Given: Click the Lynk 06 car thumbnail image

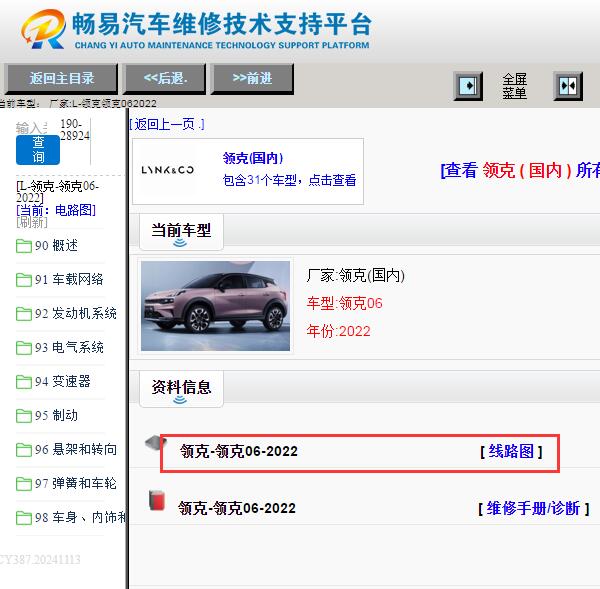Looking at the screenshot, I should (215, 306).
